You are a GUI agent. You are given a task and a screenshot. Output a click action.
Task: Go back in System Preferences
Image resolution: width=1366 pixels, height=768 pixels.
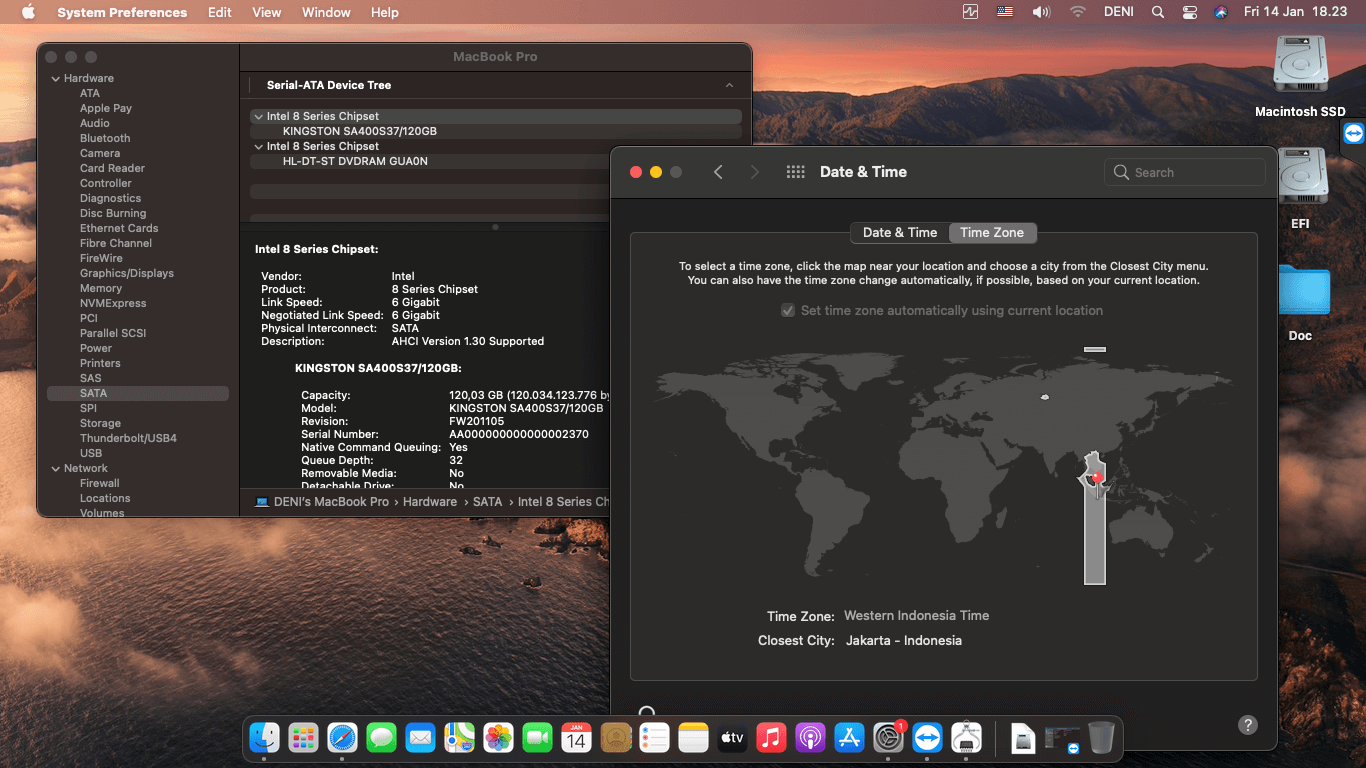tap(718, 172)
